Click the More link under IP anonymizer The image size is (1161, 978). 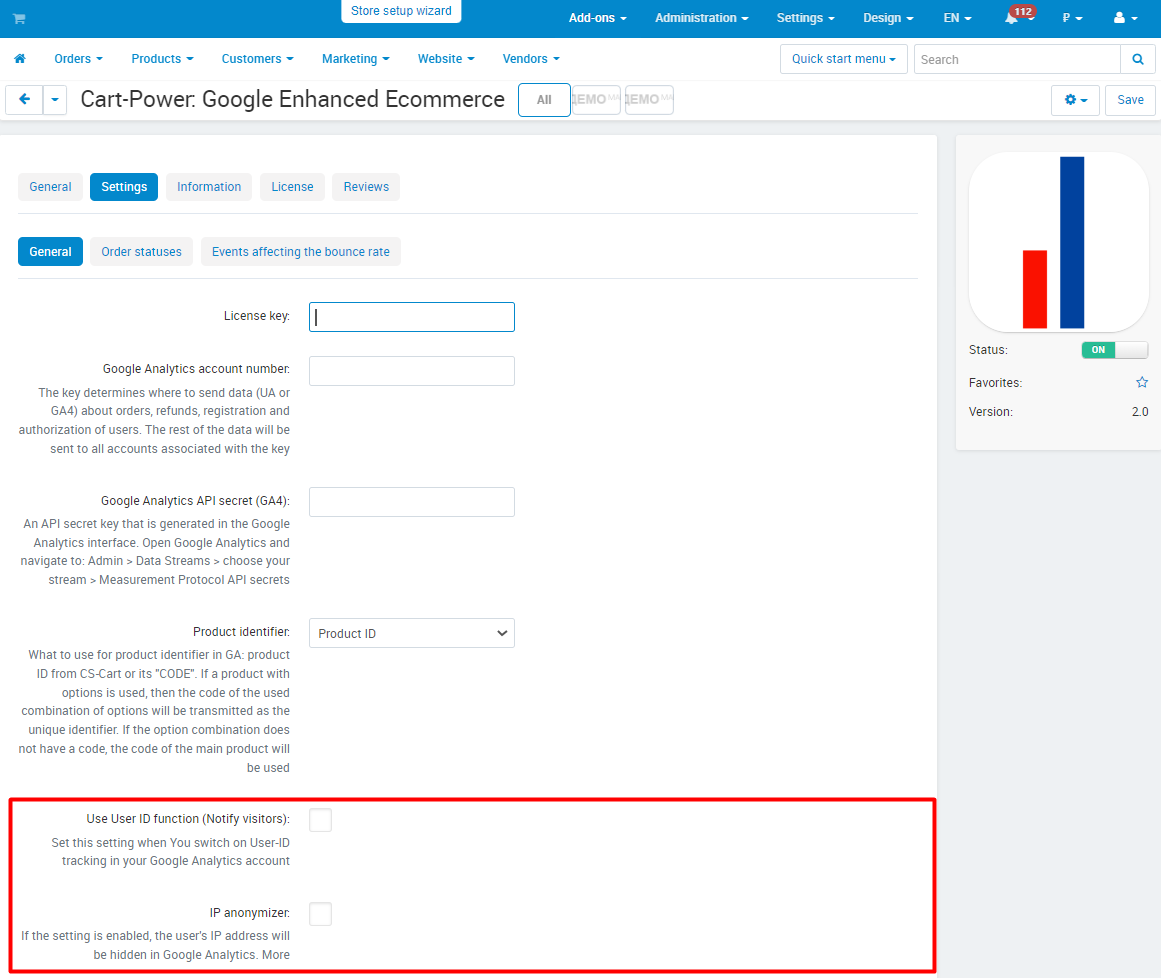tap(275, 954)
